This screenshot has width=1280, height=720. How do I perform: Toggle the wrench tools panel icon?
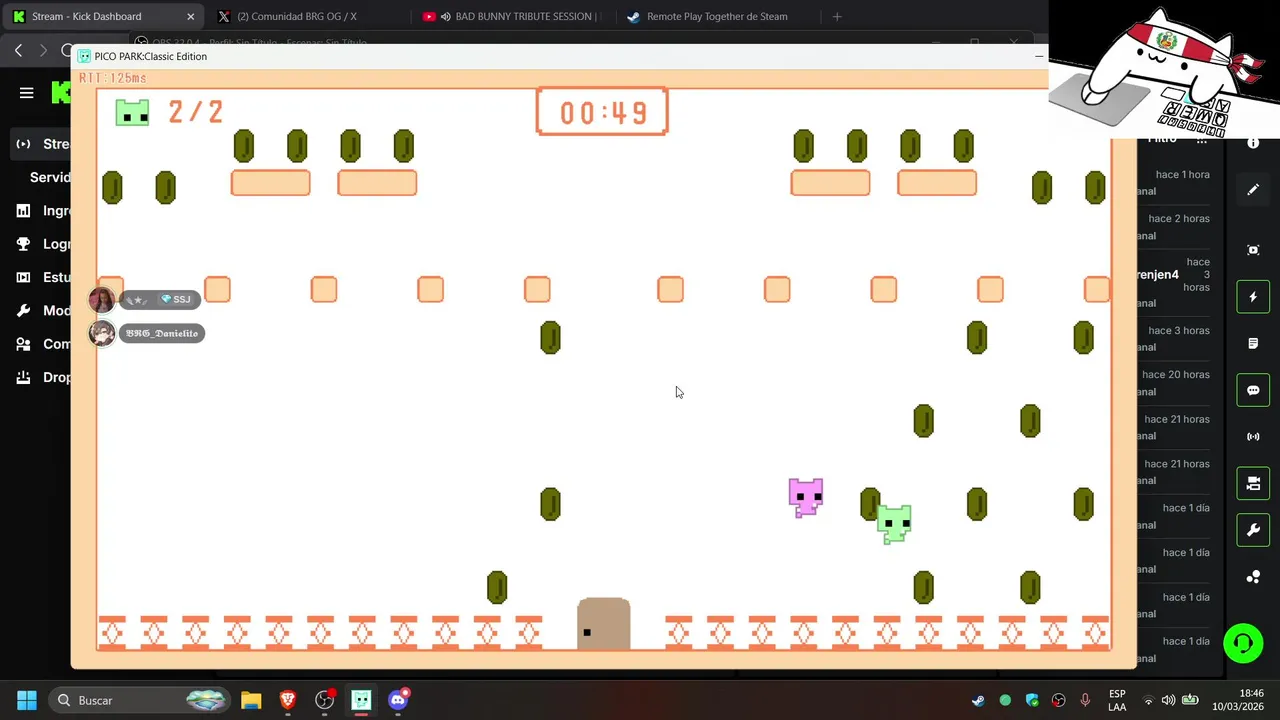(1253, 530)
